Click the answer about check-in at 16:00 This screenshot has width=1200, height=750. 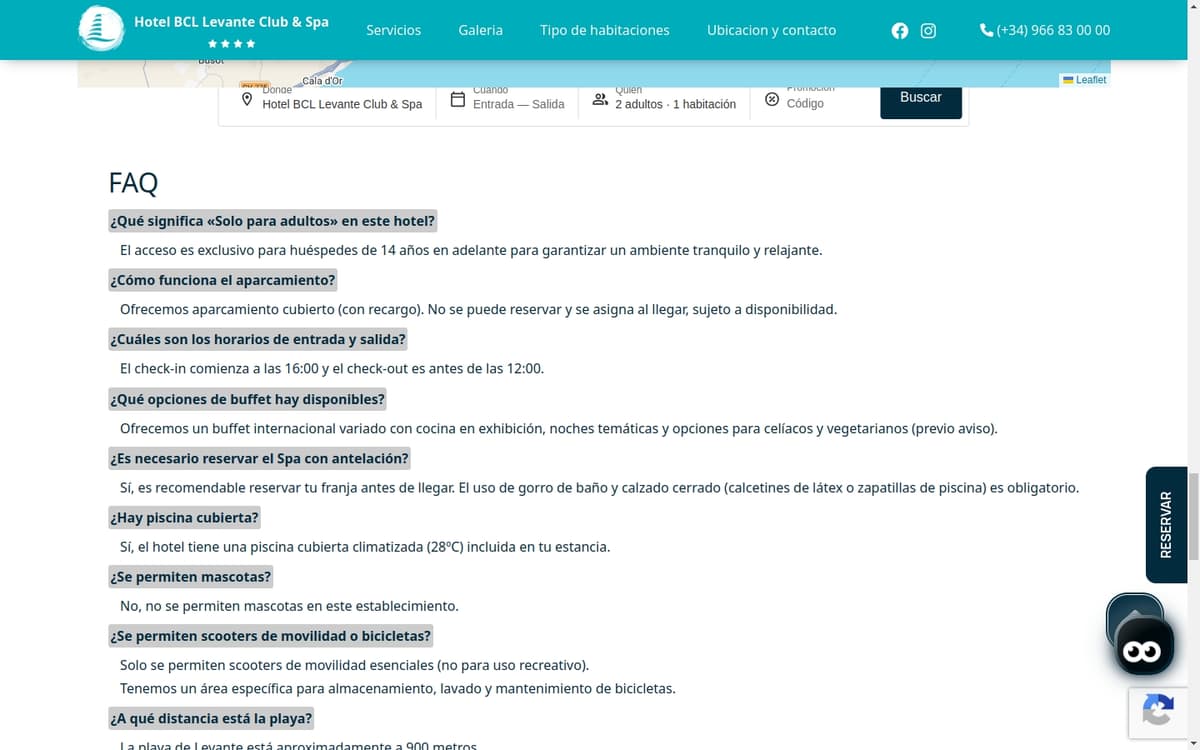tap(332, 368)
